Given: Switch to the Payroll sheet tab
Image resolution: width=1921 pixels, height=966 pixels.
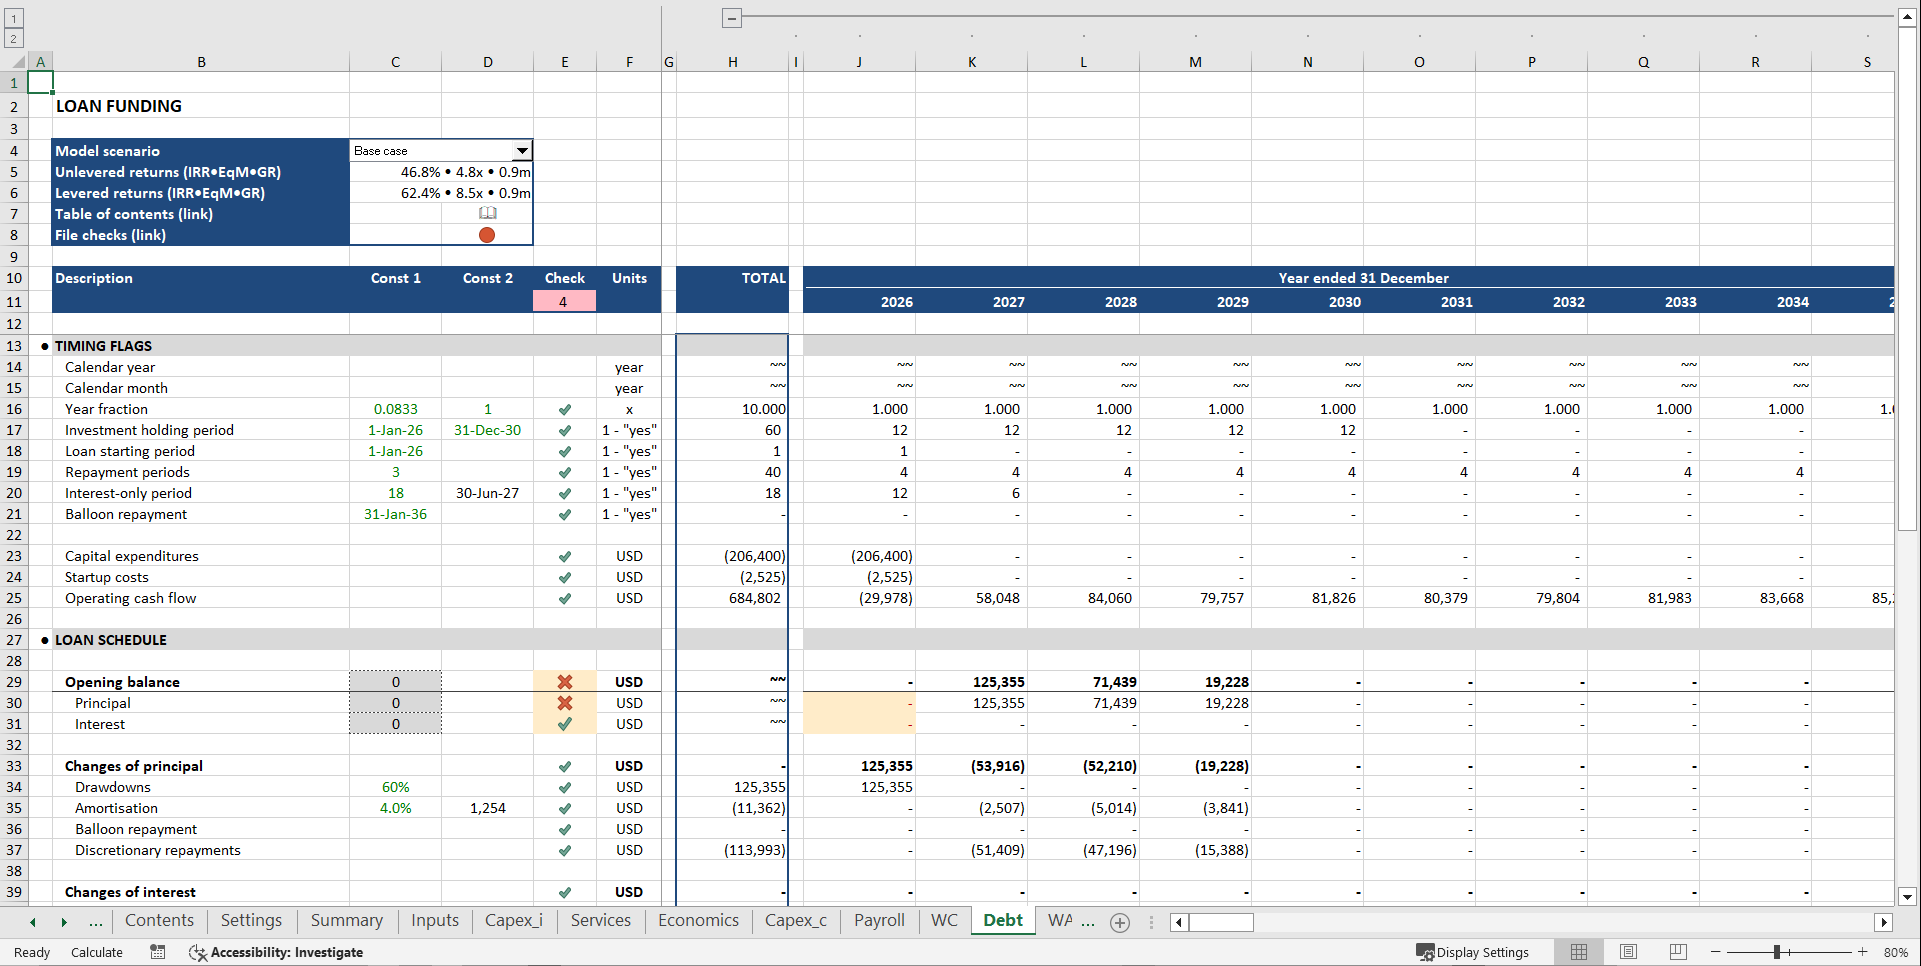Looking at the screenshot, I should coord(878,920).
